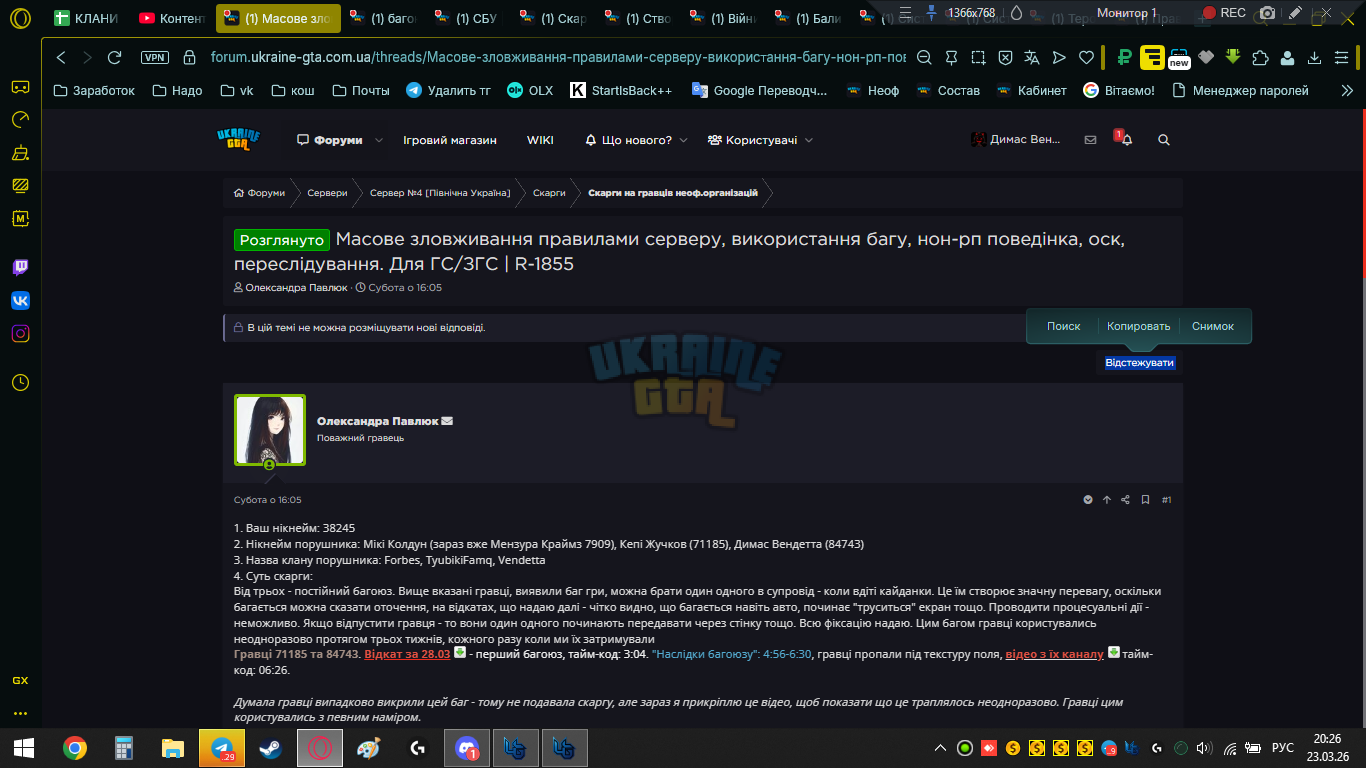Jump up using post arrow icon
Image resolution: width=1366 pixels, height=768 pixels.
1107,500
